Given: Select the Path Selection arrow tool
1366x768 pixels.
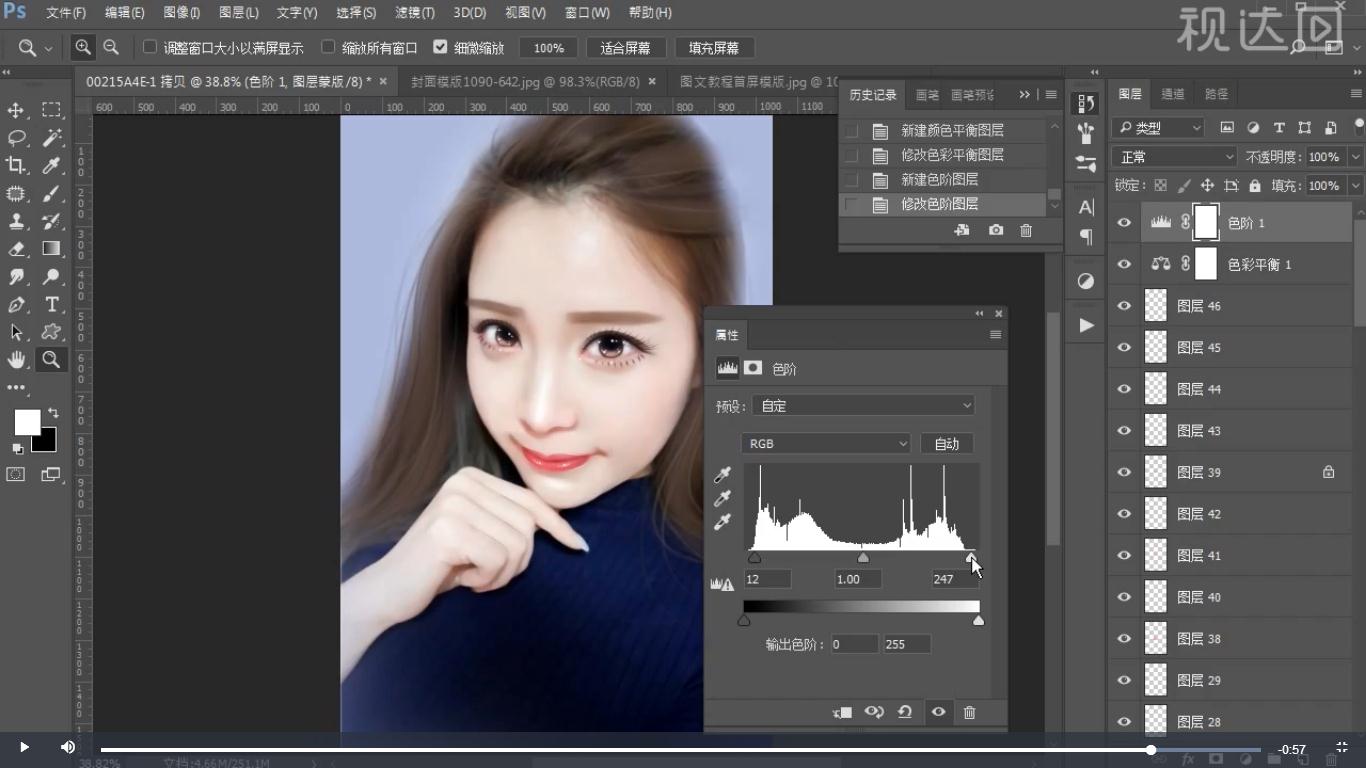Looking at the screenshot, I should click(16, 332).
